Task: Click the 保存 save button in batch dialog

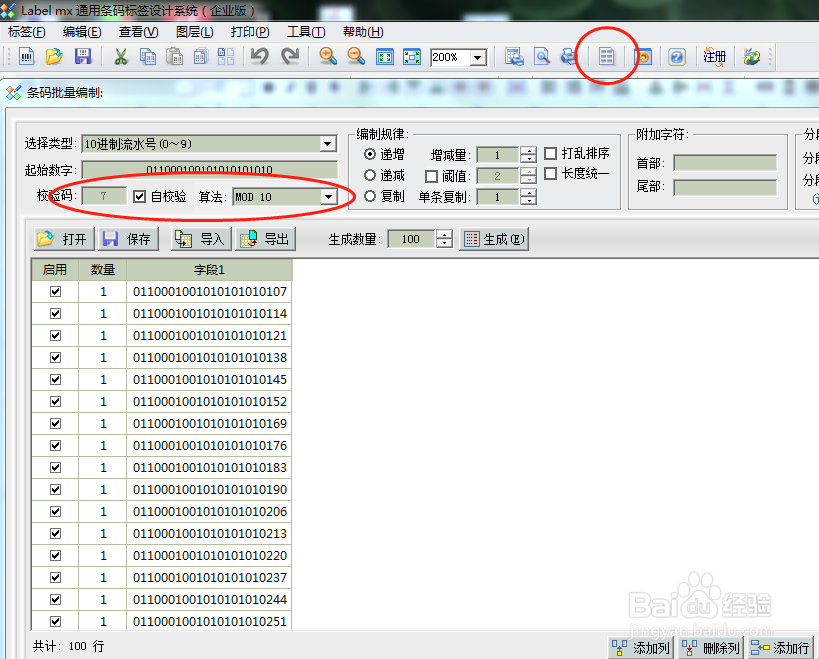Action: coord(128,239)
